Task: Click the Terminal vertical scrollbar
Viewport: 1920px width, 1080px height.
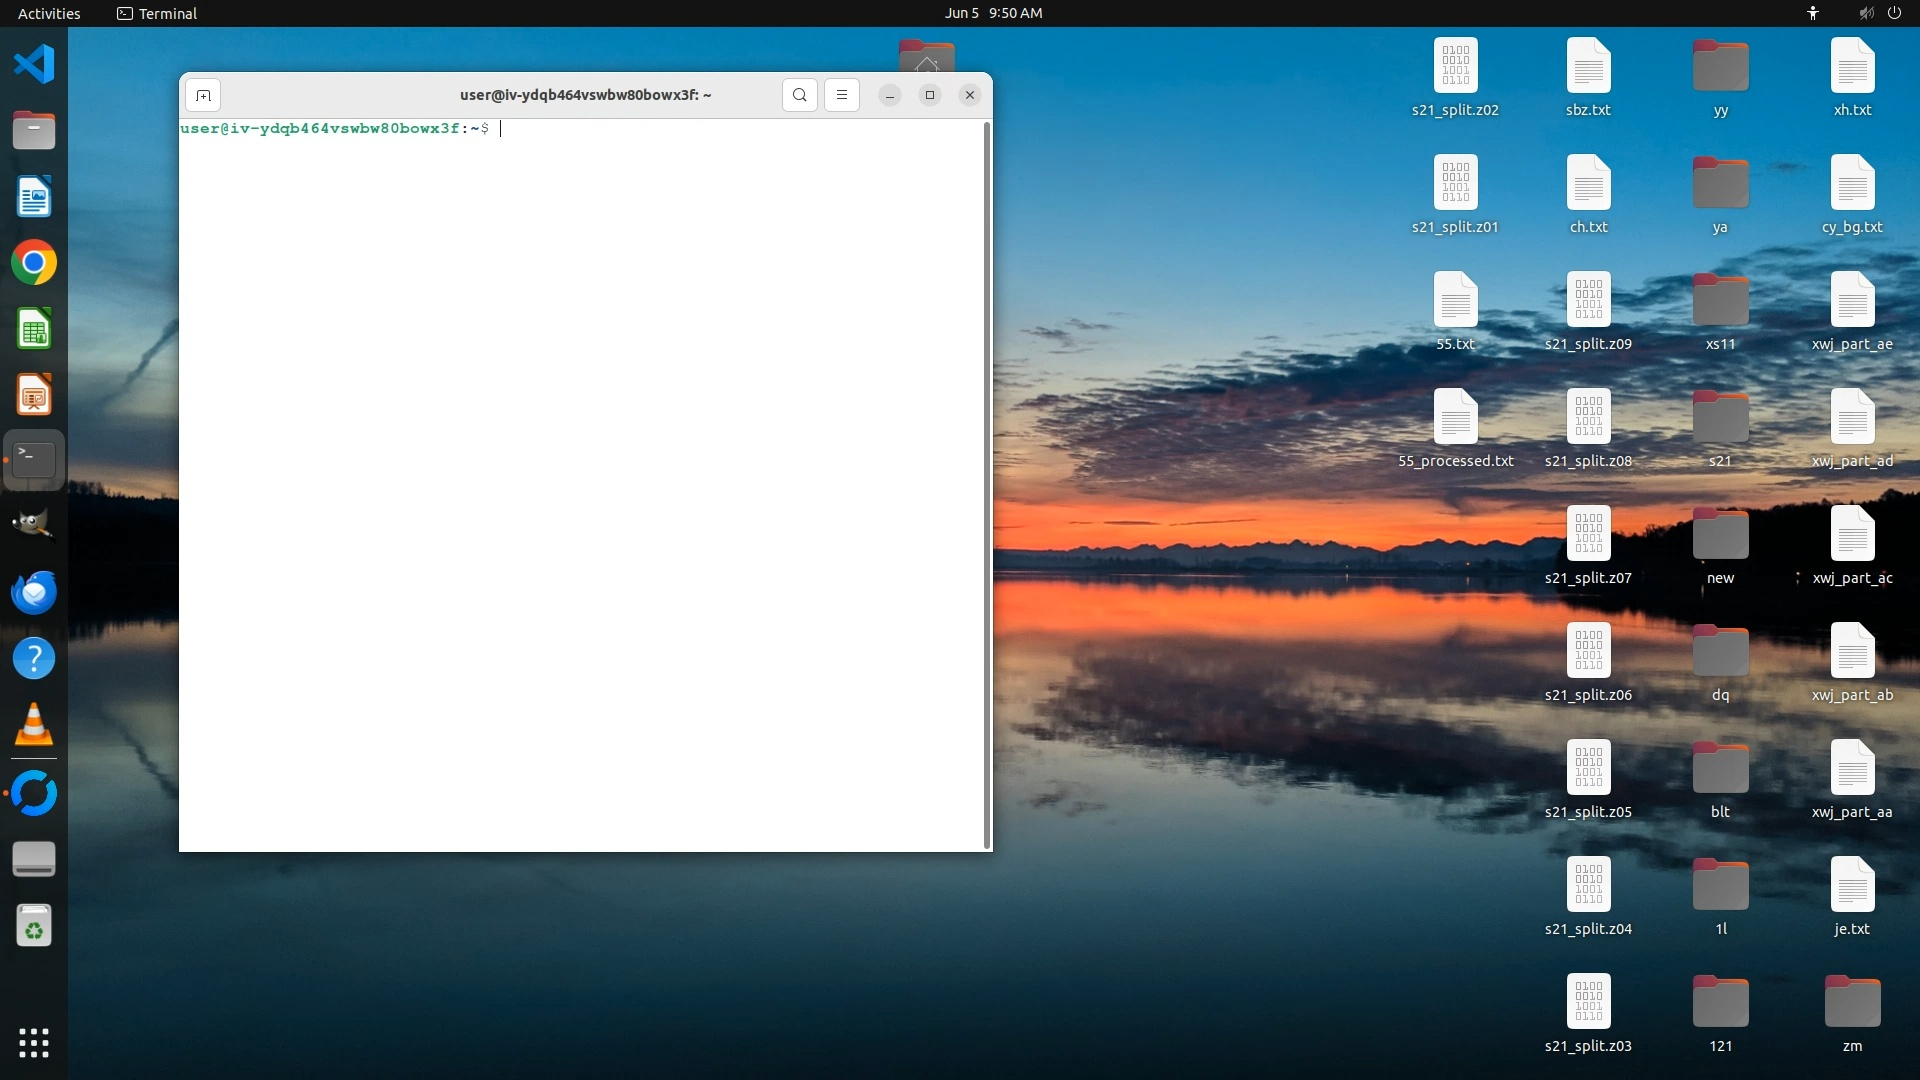Action: [987, 485]
